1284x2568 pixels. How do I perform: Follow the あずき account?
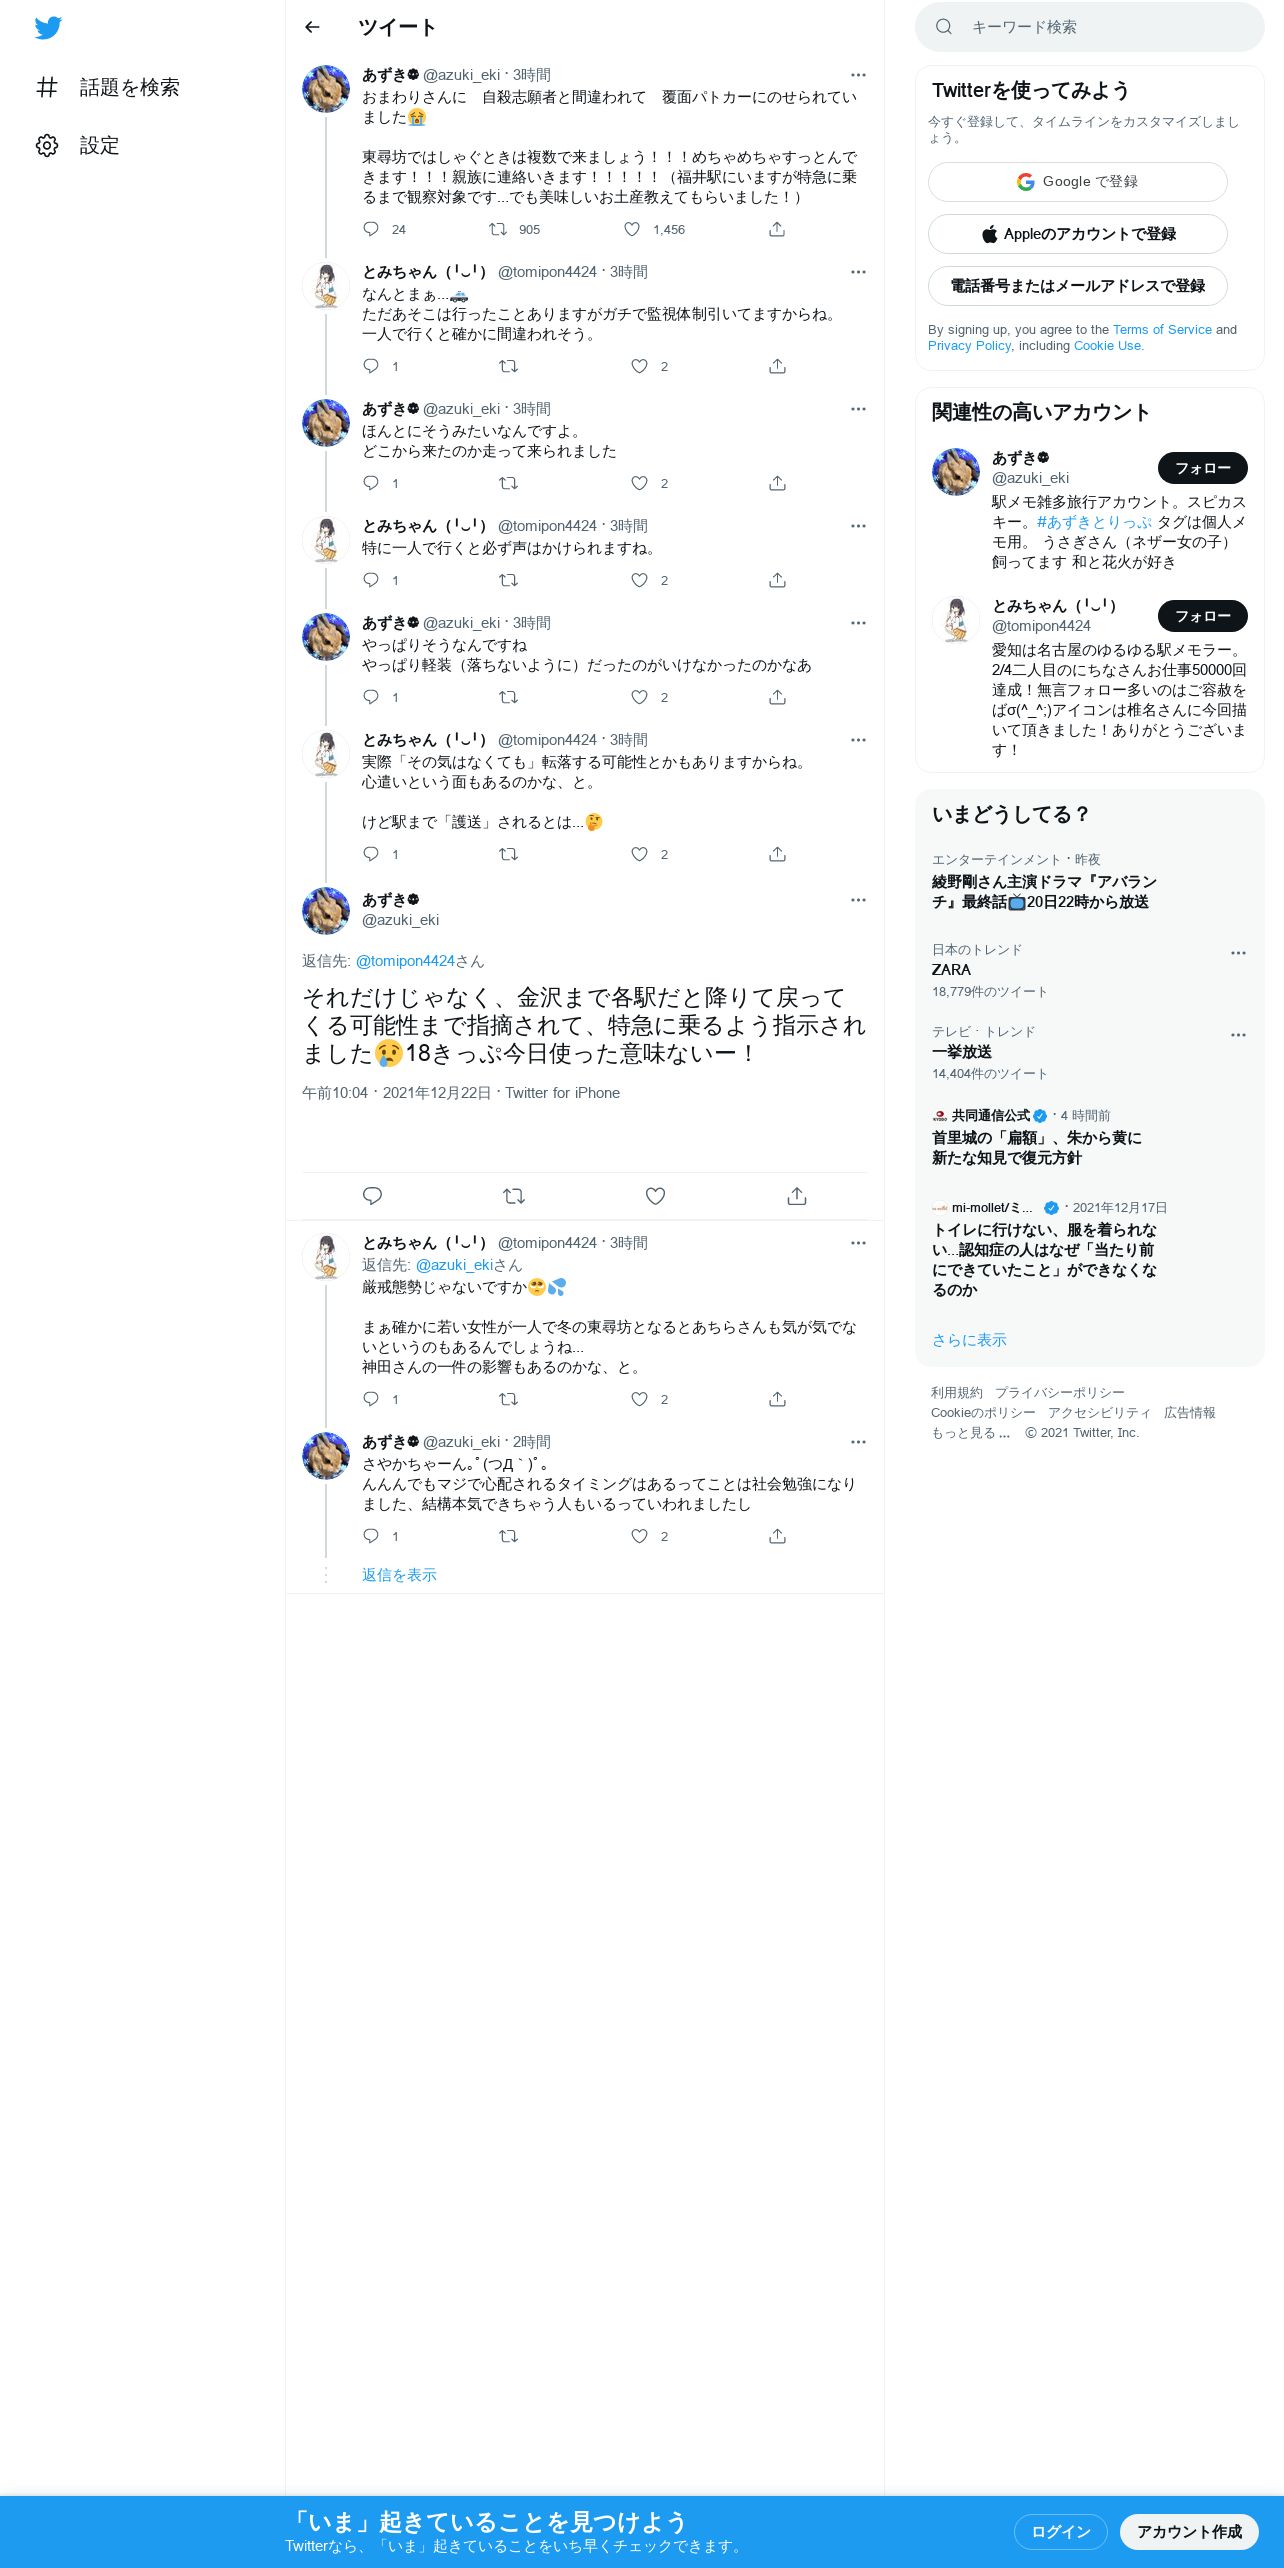(1202, 468)
